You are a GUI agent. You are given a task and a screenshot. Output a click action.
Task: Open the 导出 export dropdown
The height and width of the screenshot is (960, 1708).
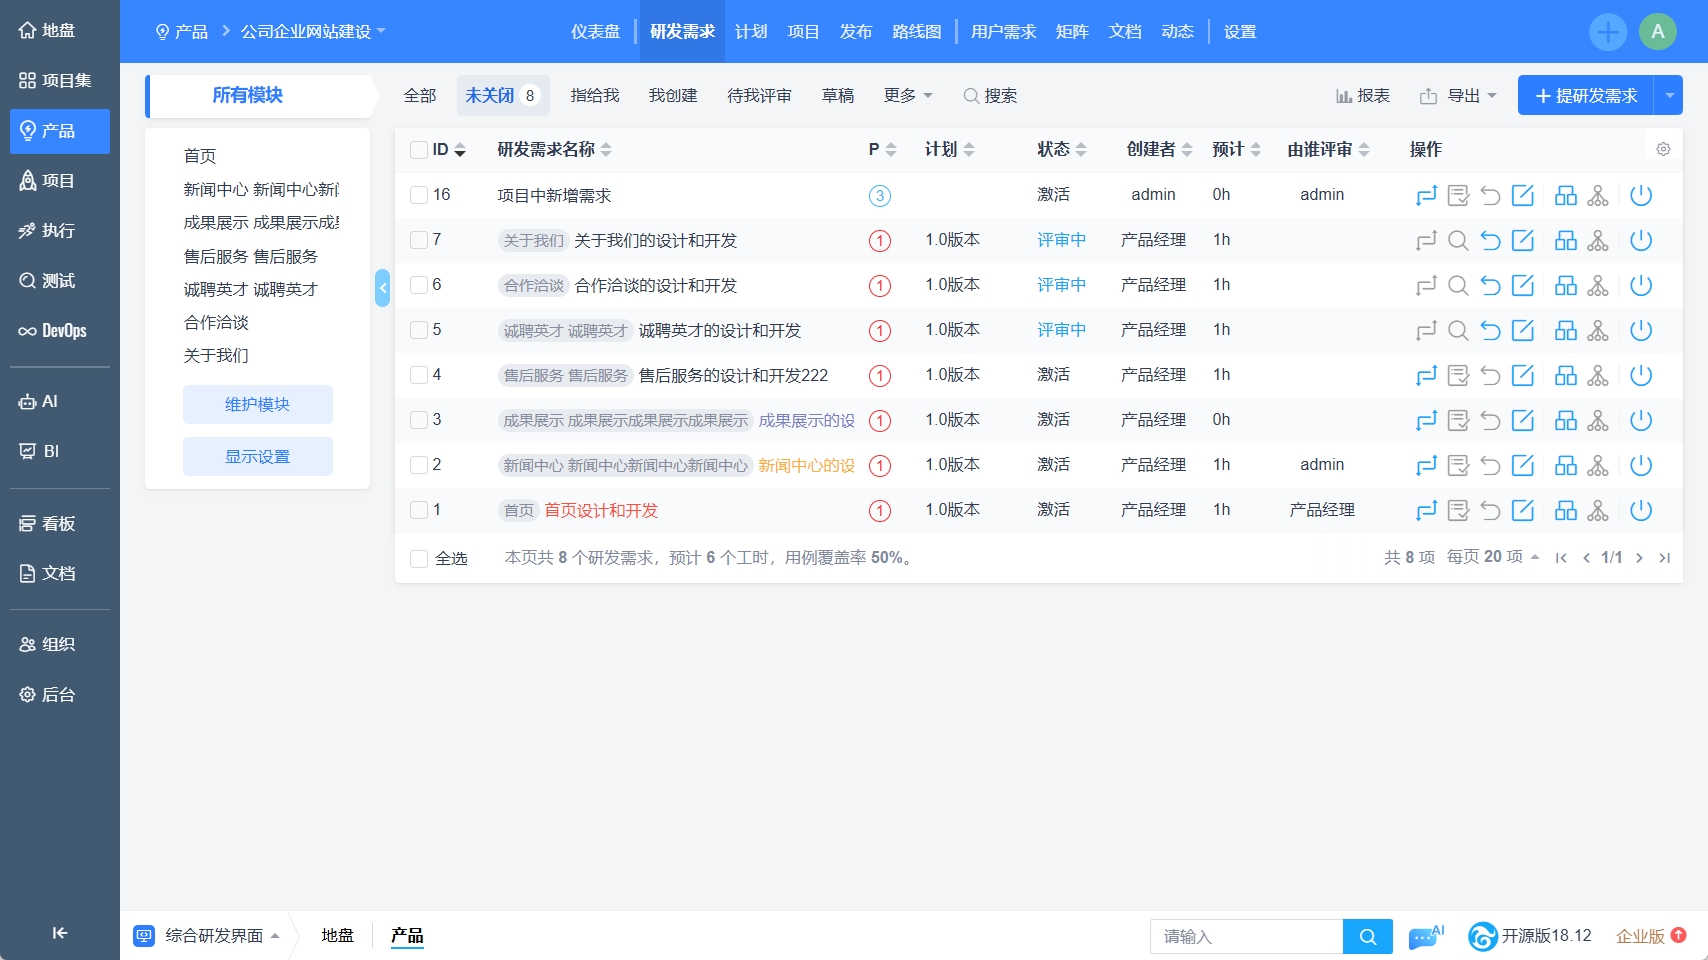tap(1459, 96)
